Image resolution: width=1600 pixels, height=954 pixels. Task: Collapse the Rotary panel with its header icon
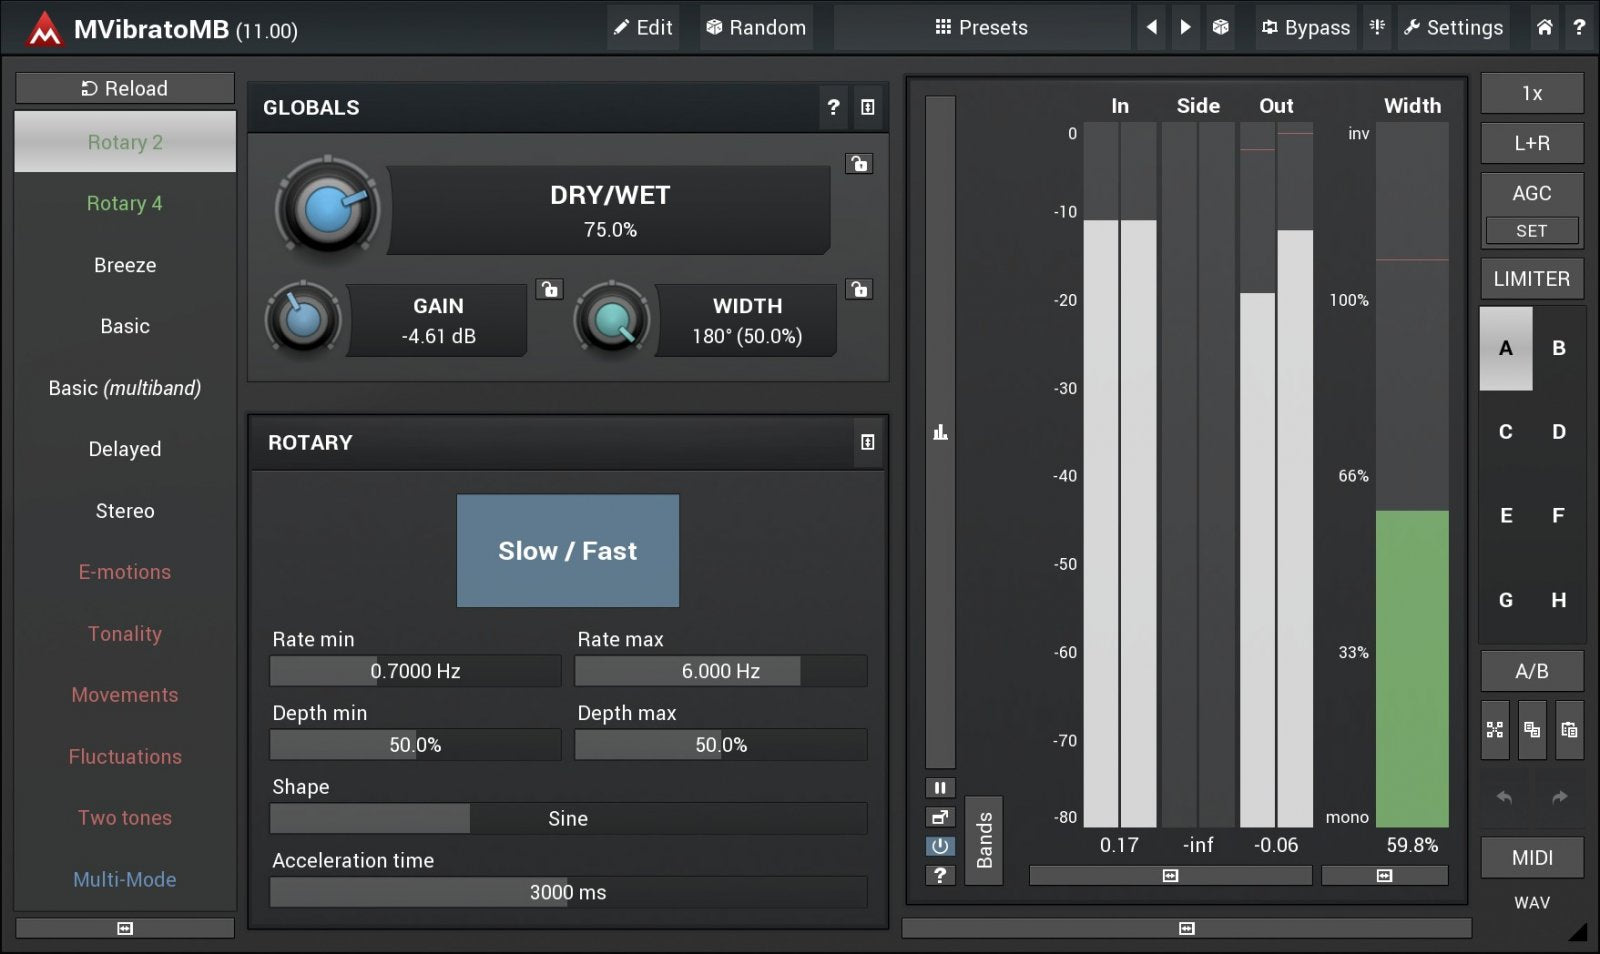[x=867, y=442]
